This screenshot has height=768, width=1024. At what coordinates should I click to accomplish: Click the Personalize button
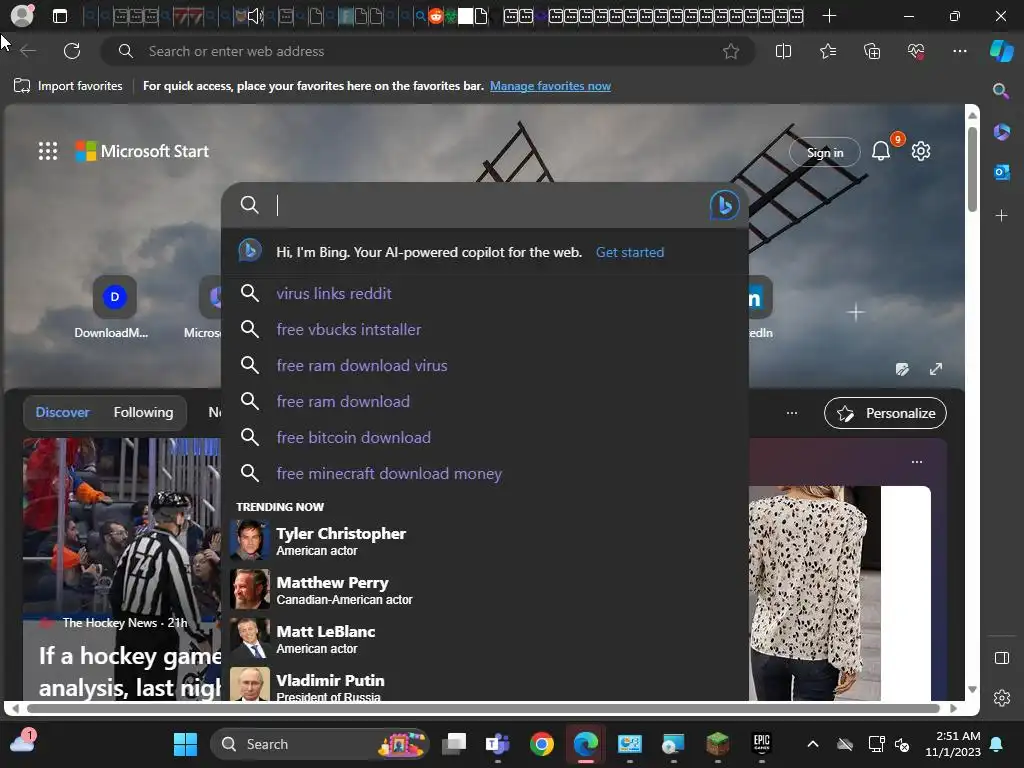[885, 413]
